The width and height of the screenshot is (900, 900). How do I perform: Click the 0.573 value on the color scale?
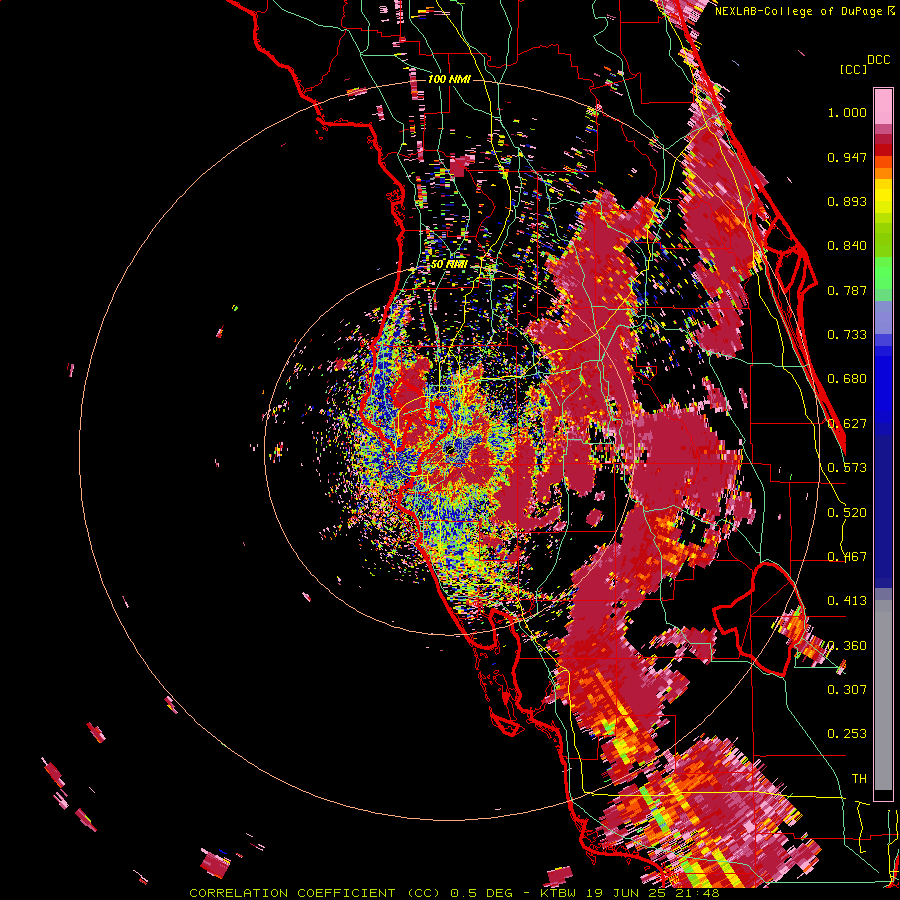click(847, 468)
